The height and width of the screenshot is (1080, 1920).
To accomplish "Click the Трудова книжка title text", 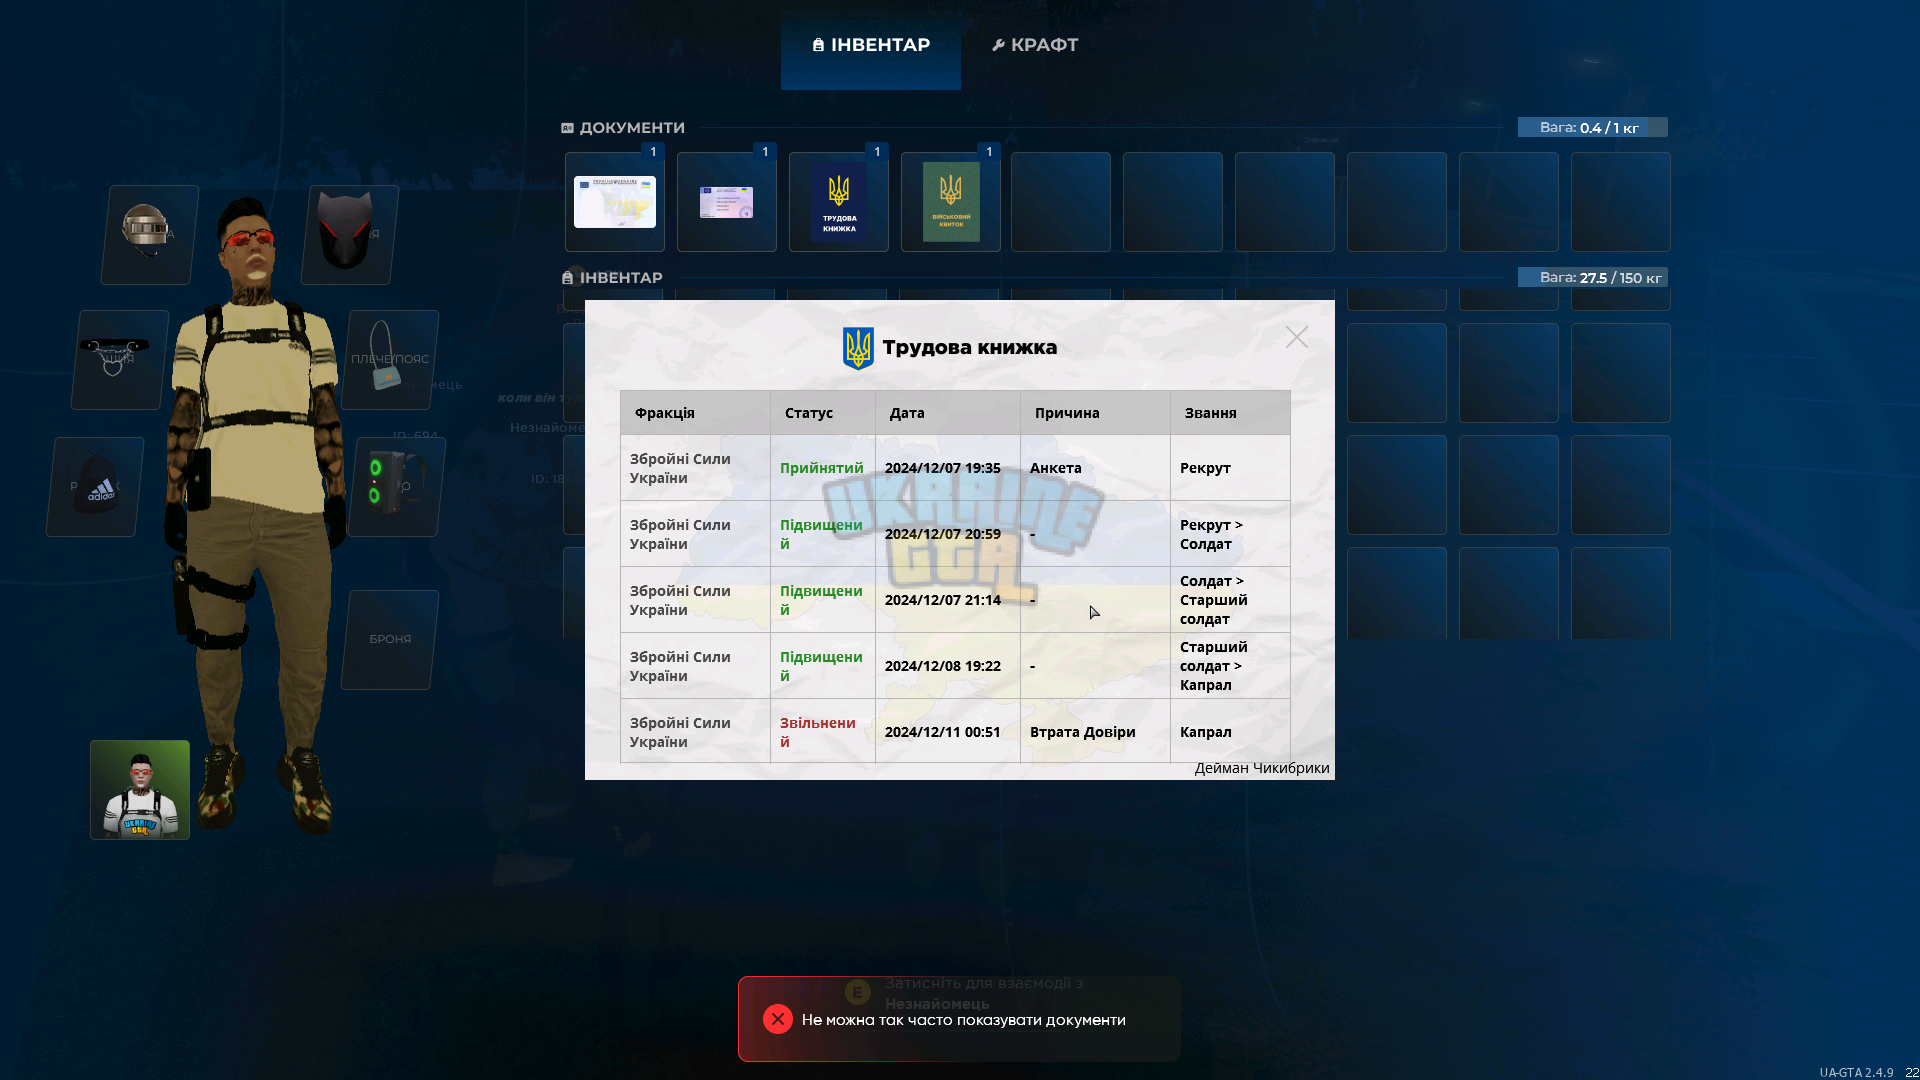I will [x=970, y=347].
